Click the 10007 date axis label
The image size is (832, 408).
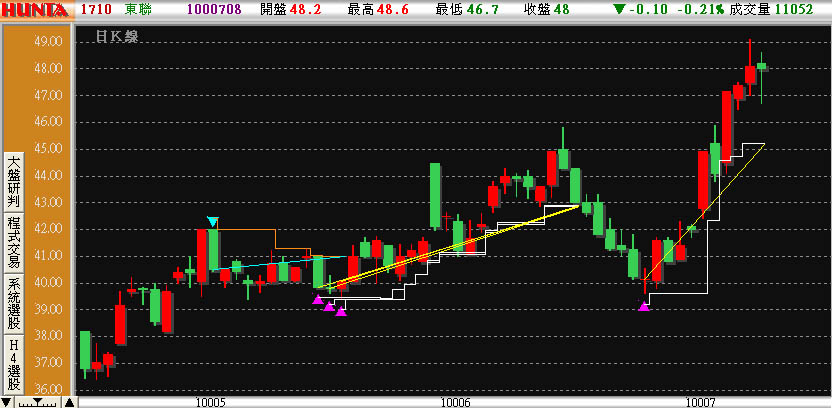click(700, 402)
